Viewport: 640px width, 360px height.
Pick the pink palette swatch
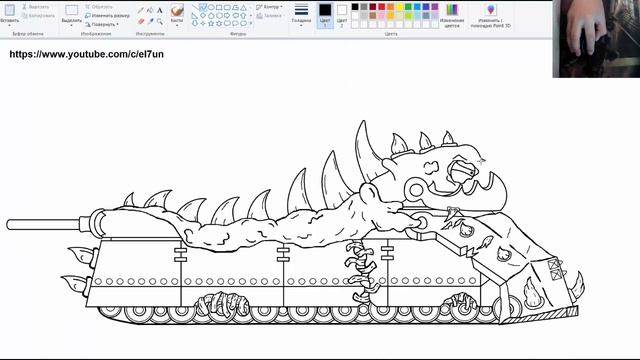(x=382, y=16)
